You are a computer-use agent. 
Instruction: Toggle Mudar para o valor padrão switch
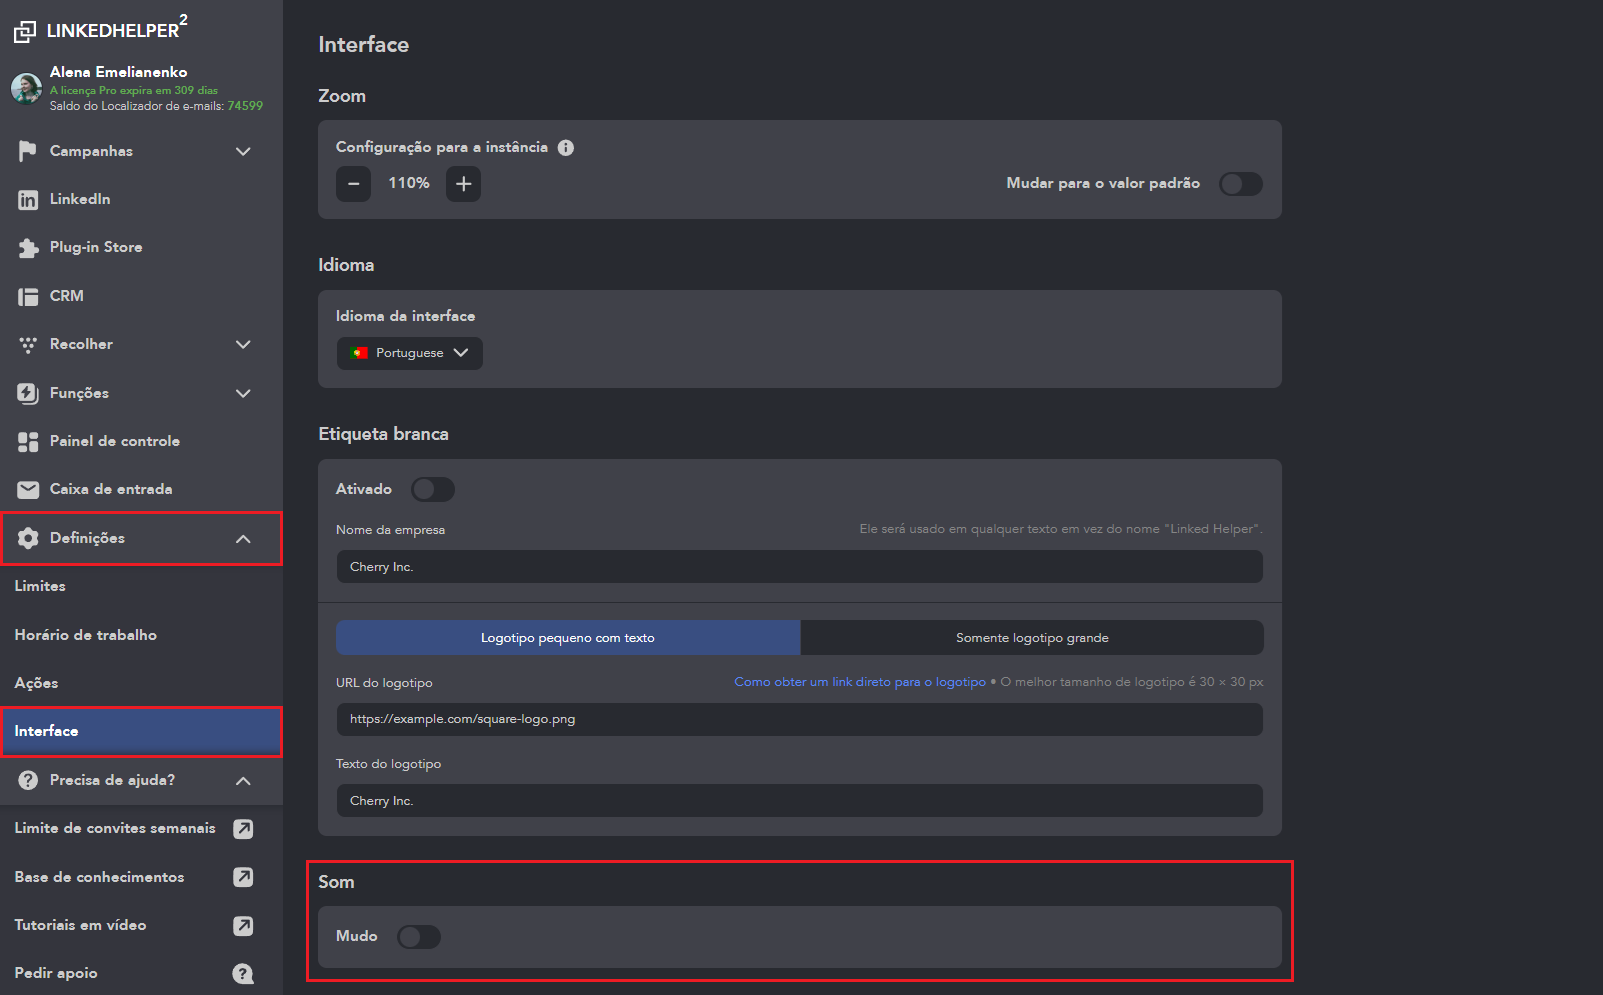1240,184
